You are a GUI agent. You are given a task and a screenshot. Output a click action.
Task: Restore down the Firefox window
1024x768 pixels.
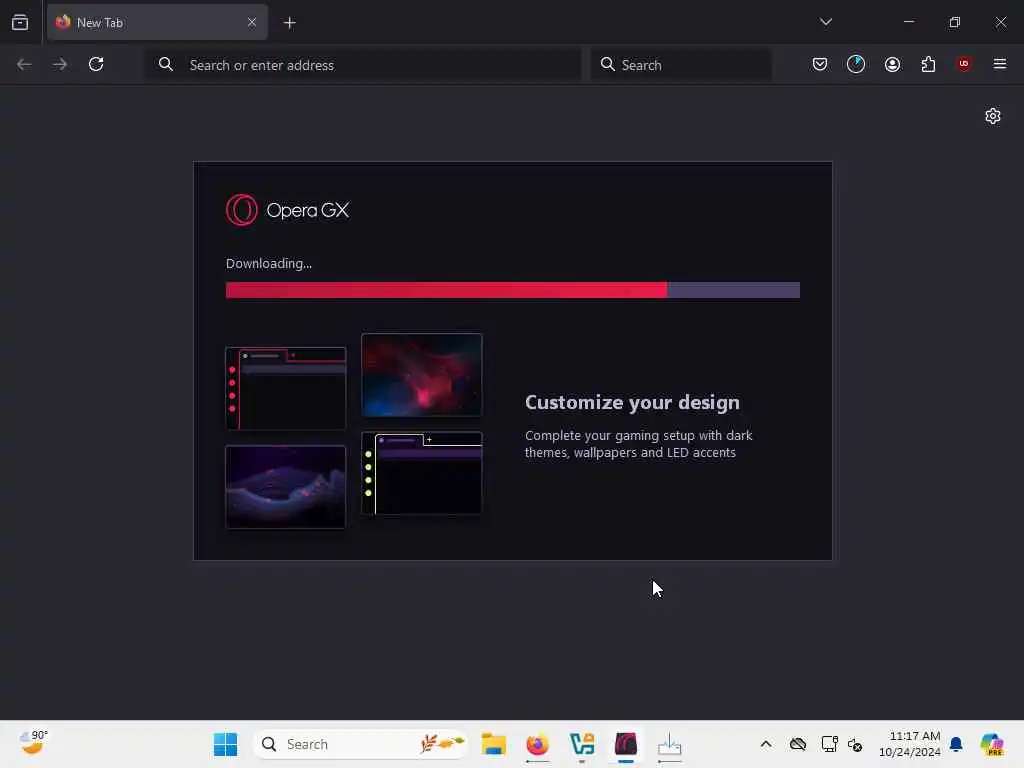955,22
